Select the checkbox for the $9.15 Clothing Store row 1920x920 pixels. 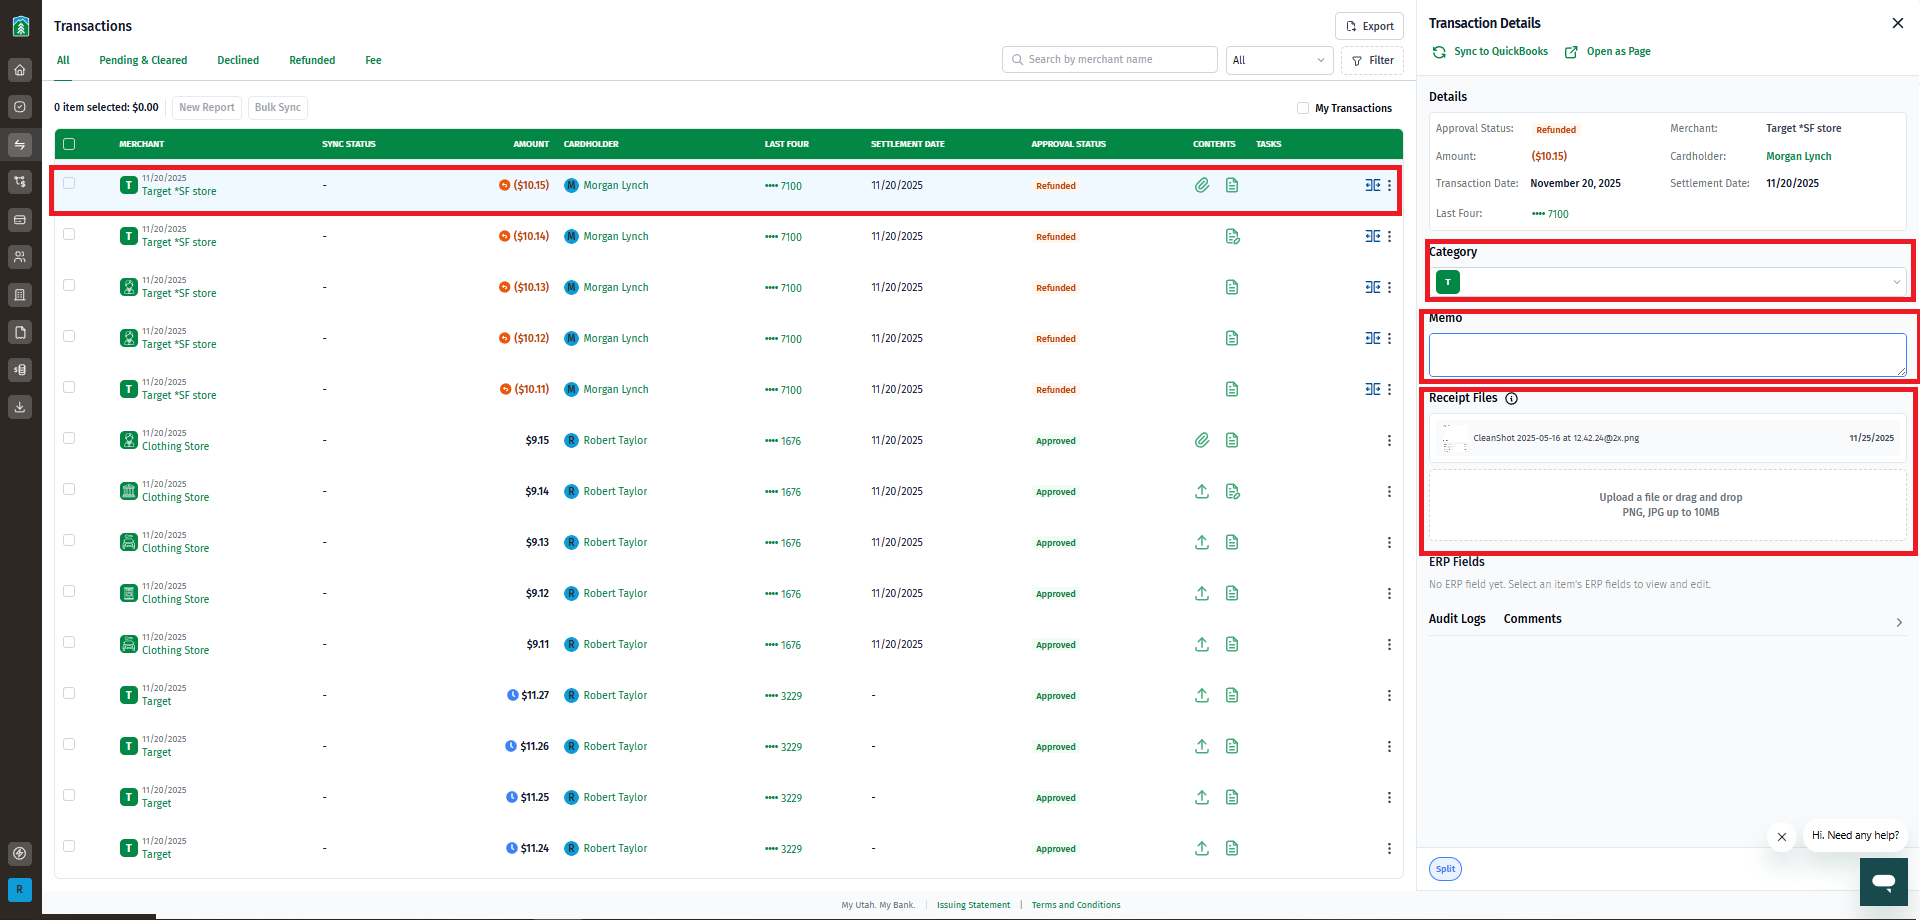(x=69, y=438)
